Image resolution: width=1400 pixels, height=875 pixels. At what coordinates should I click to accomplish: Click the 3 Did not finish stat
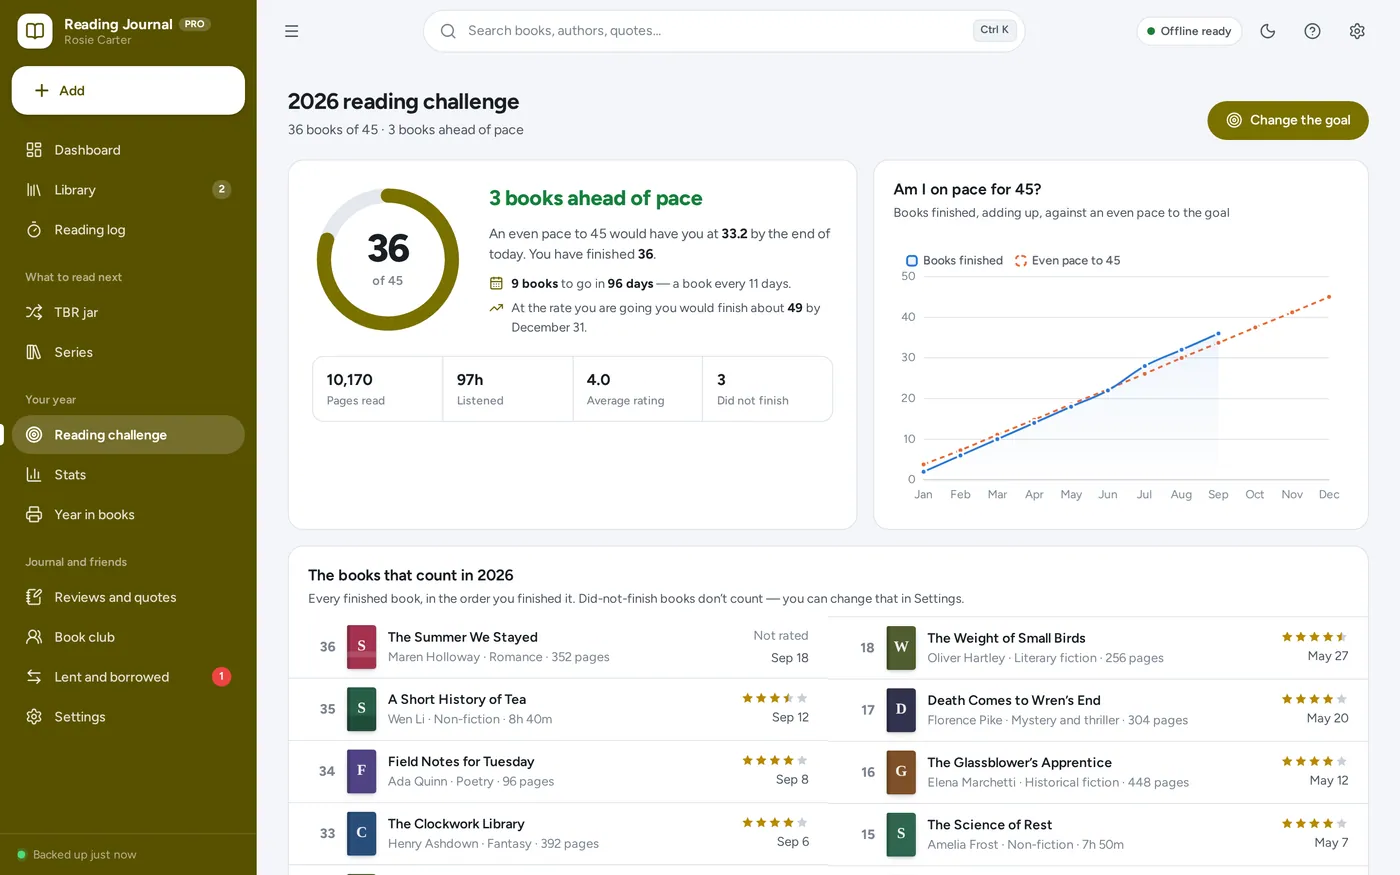[768, 389]
